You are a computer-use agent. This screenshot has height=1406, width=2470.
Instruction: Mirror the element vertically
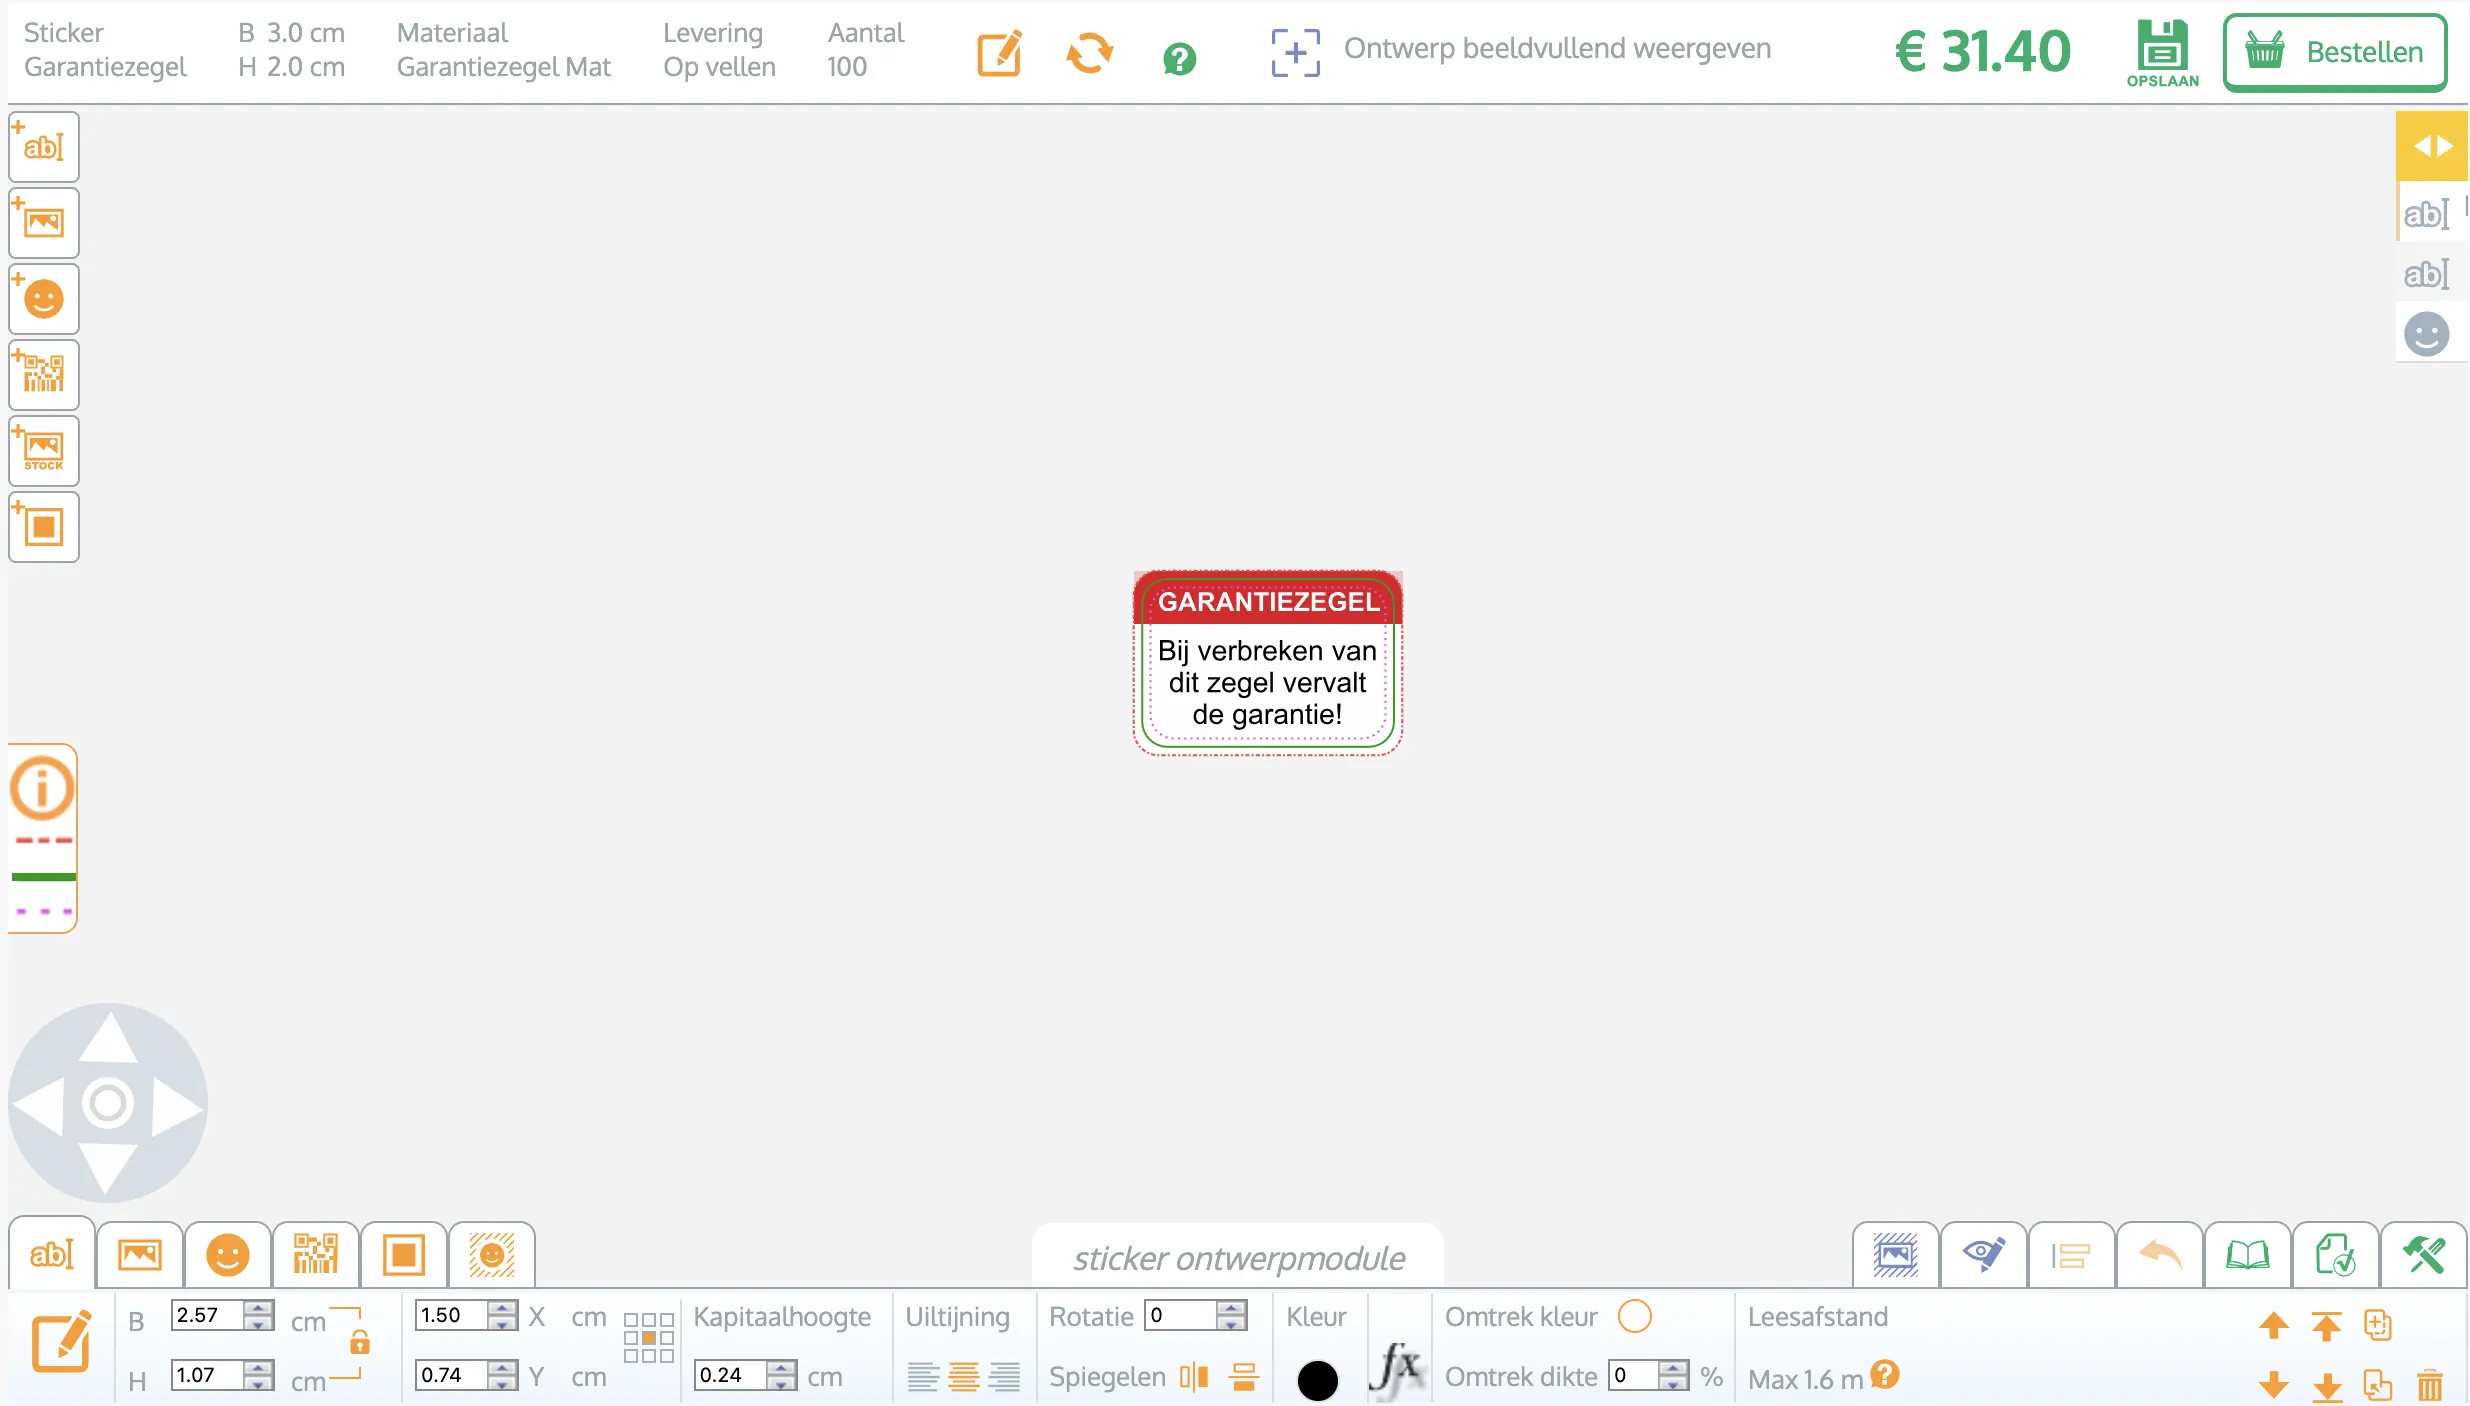(1244, 1377)
